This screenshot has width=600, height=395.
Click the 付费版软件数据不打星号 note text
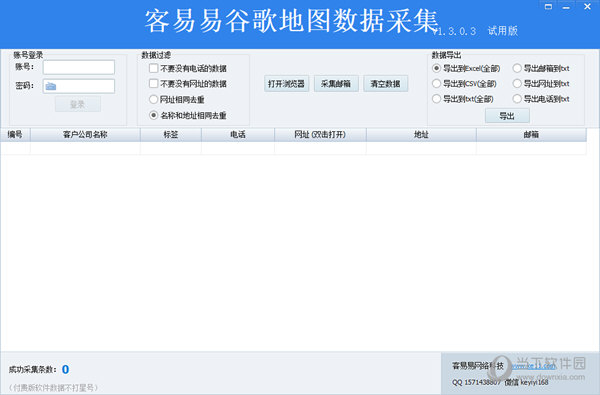53,388
